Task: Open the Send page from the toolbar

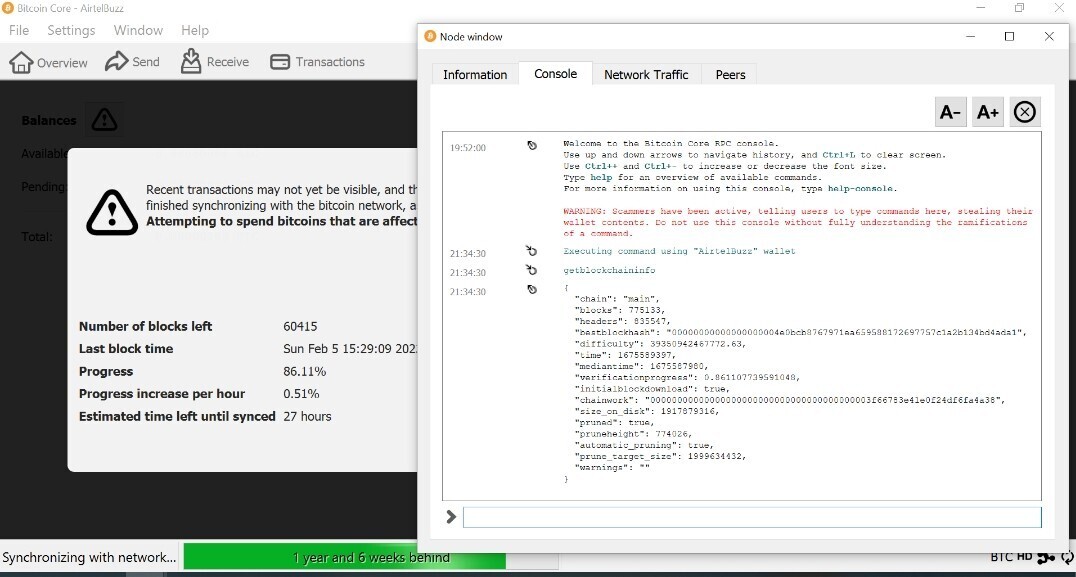Action: 132,62
